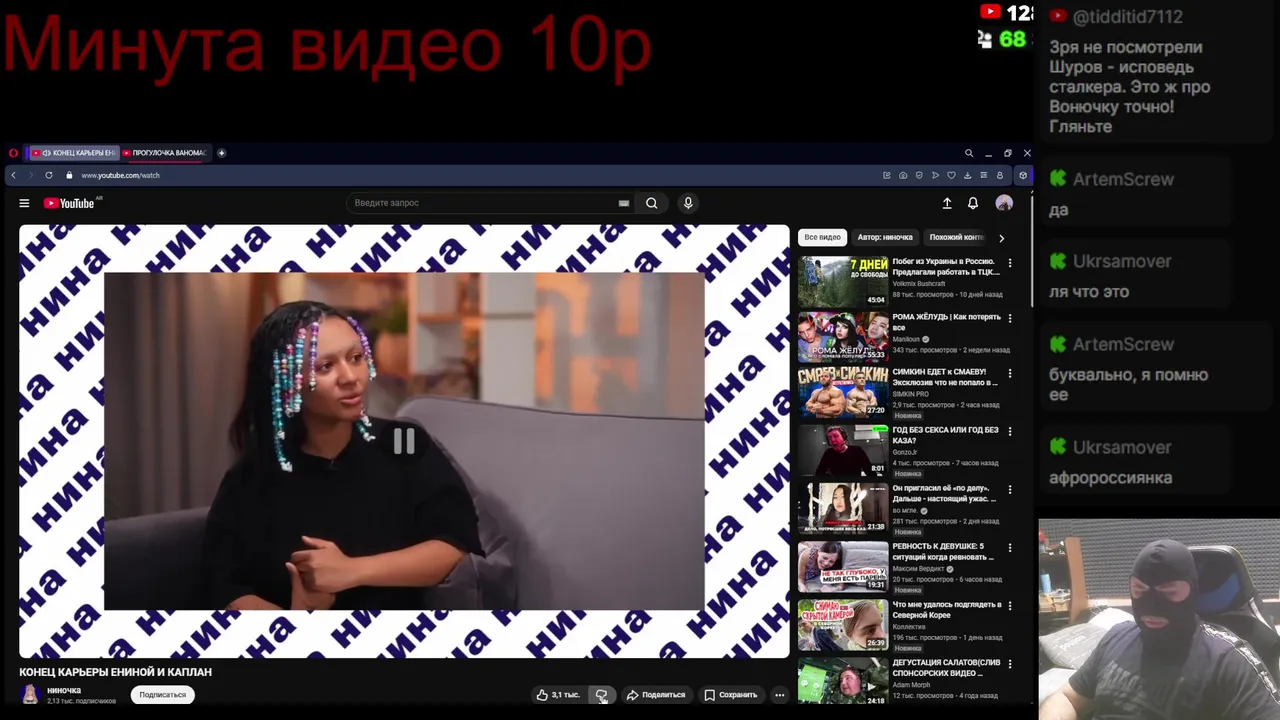Open the on-screen keyboard icon in search box
1280x720 pixels.
(624, 203)
